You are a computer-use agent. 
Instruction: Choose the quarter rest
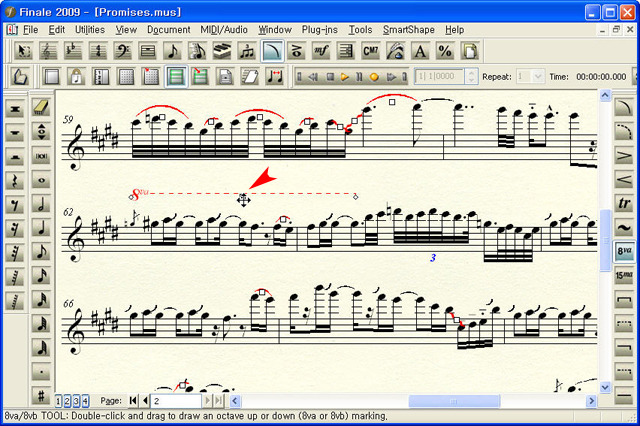click(x=15, y=180)
